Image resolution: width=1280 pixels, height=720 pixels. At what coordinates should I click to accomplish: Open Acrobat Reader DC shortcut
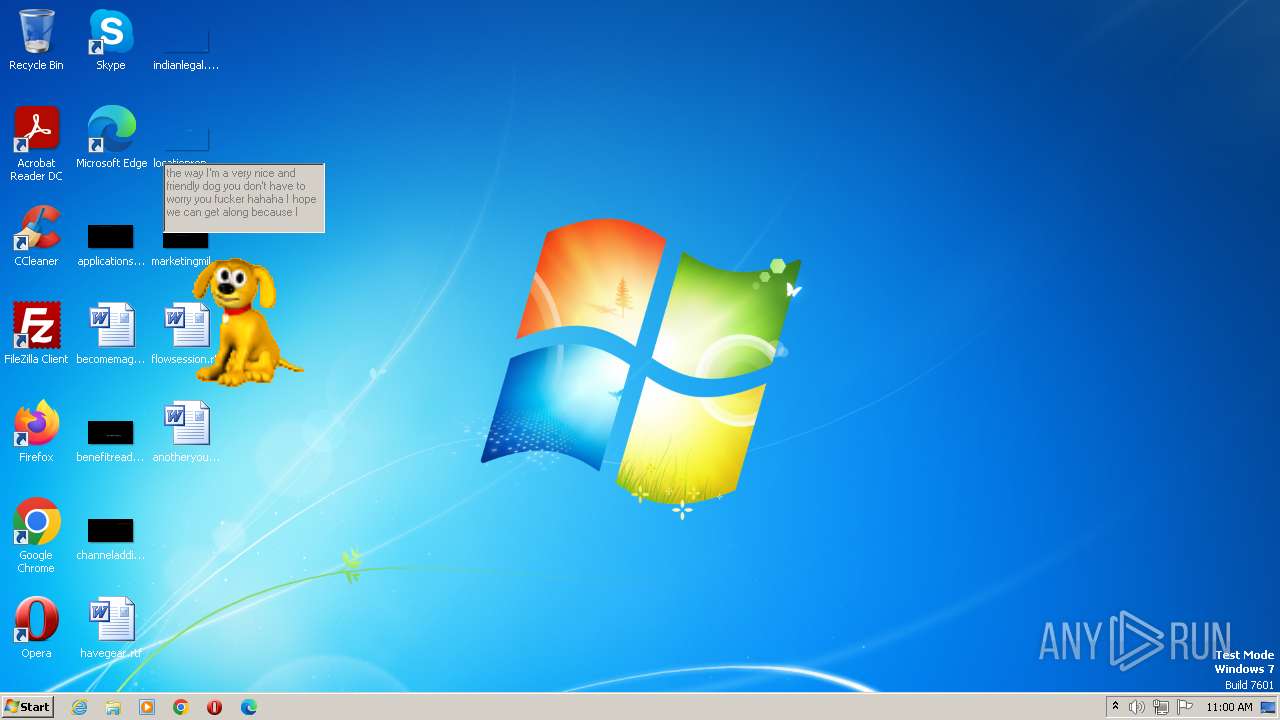tap(36, 144)
